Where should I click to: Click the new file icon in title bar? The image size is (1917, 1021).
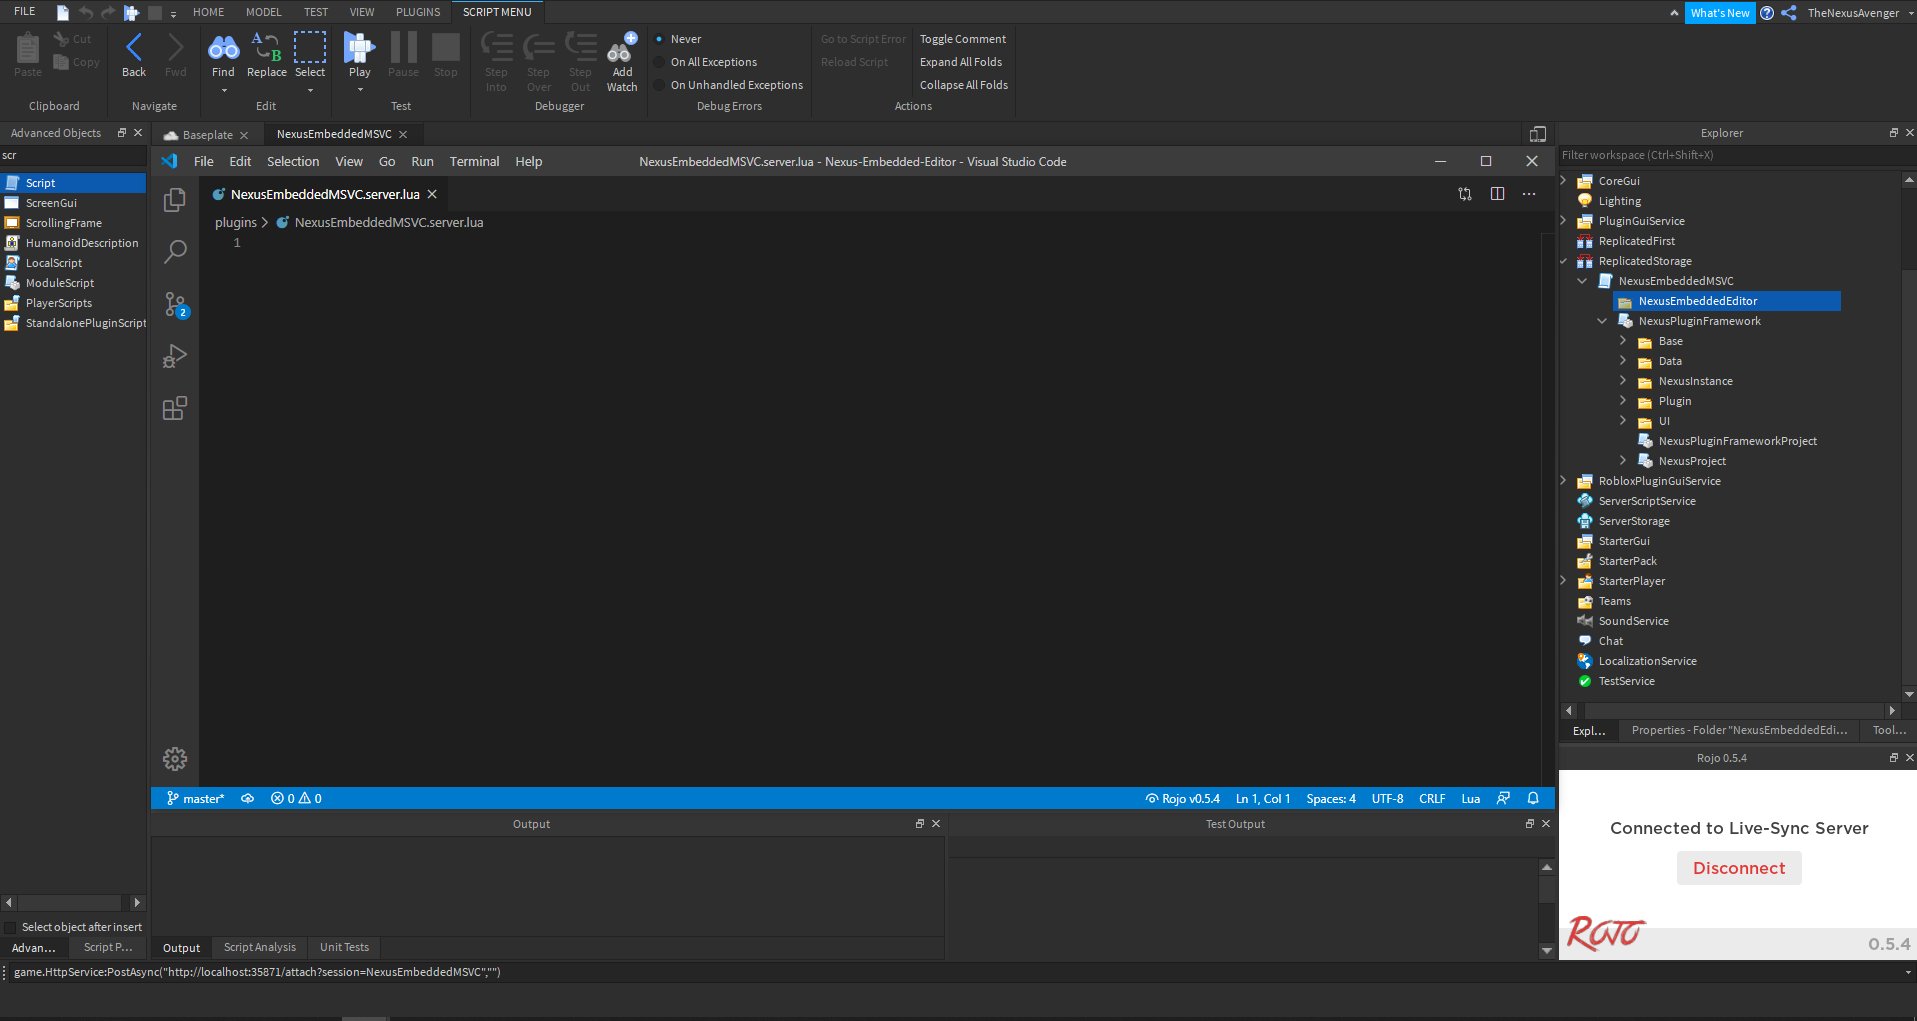63,13
